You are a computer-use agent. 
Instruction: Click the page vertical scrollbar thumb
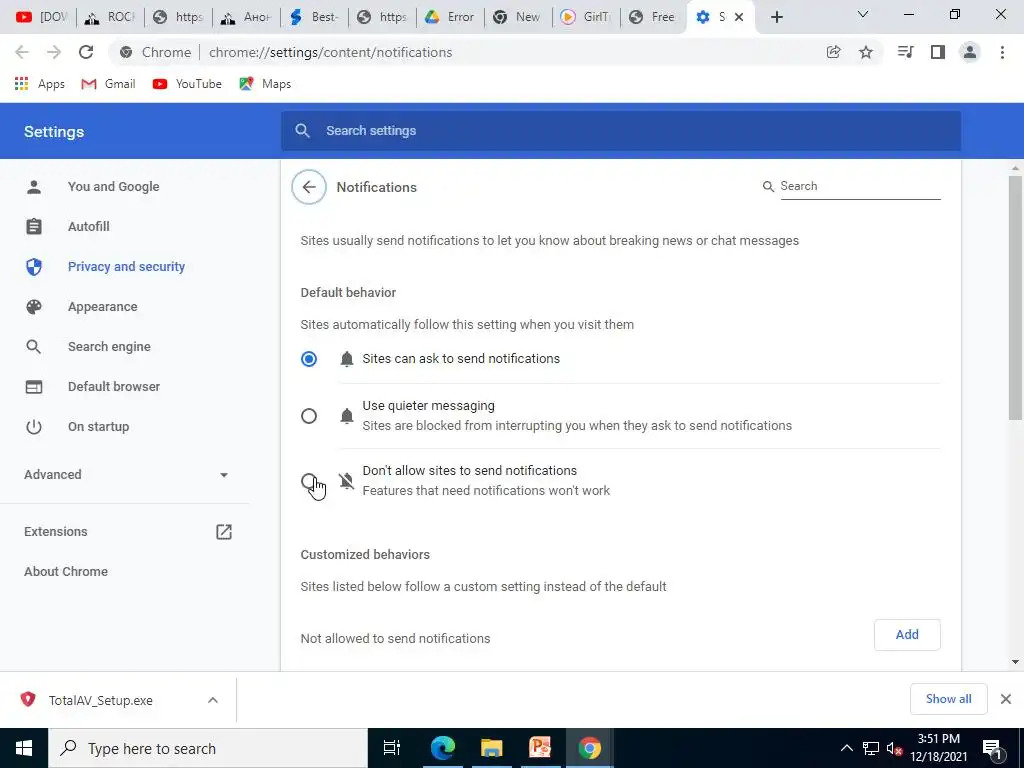click(x=1015, y=297)
